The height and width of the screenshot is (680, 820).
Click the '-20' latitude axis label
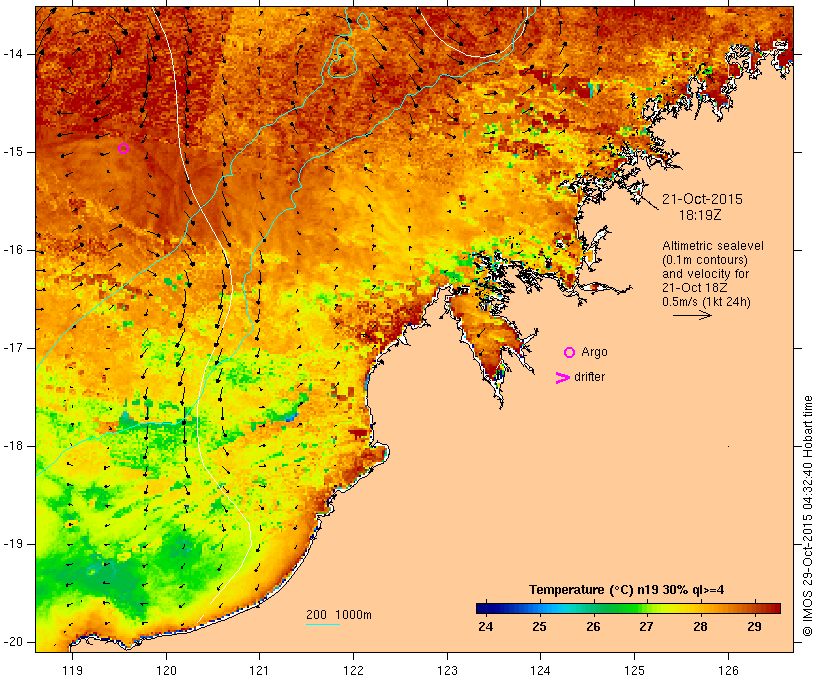point(12,642)
